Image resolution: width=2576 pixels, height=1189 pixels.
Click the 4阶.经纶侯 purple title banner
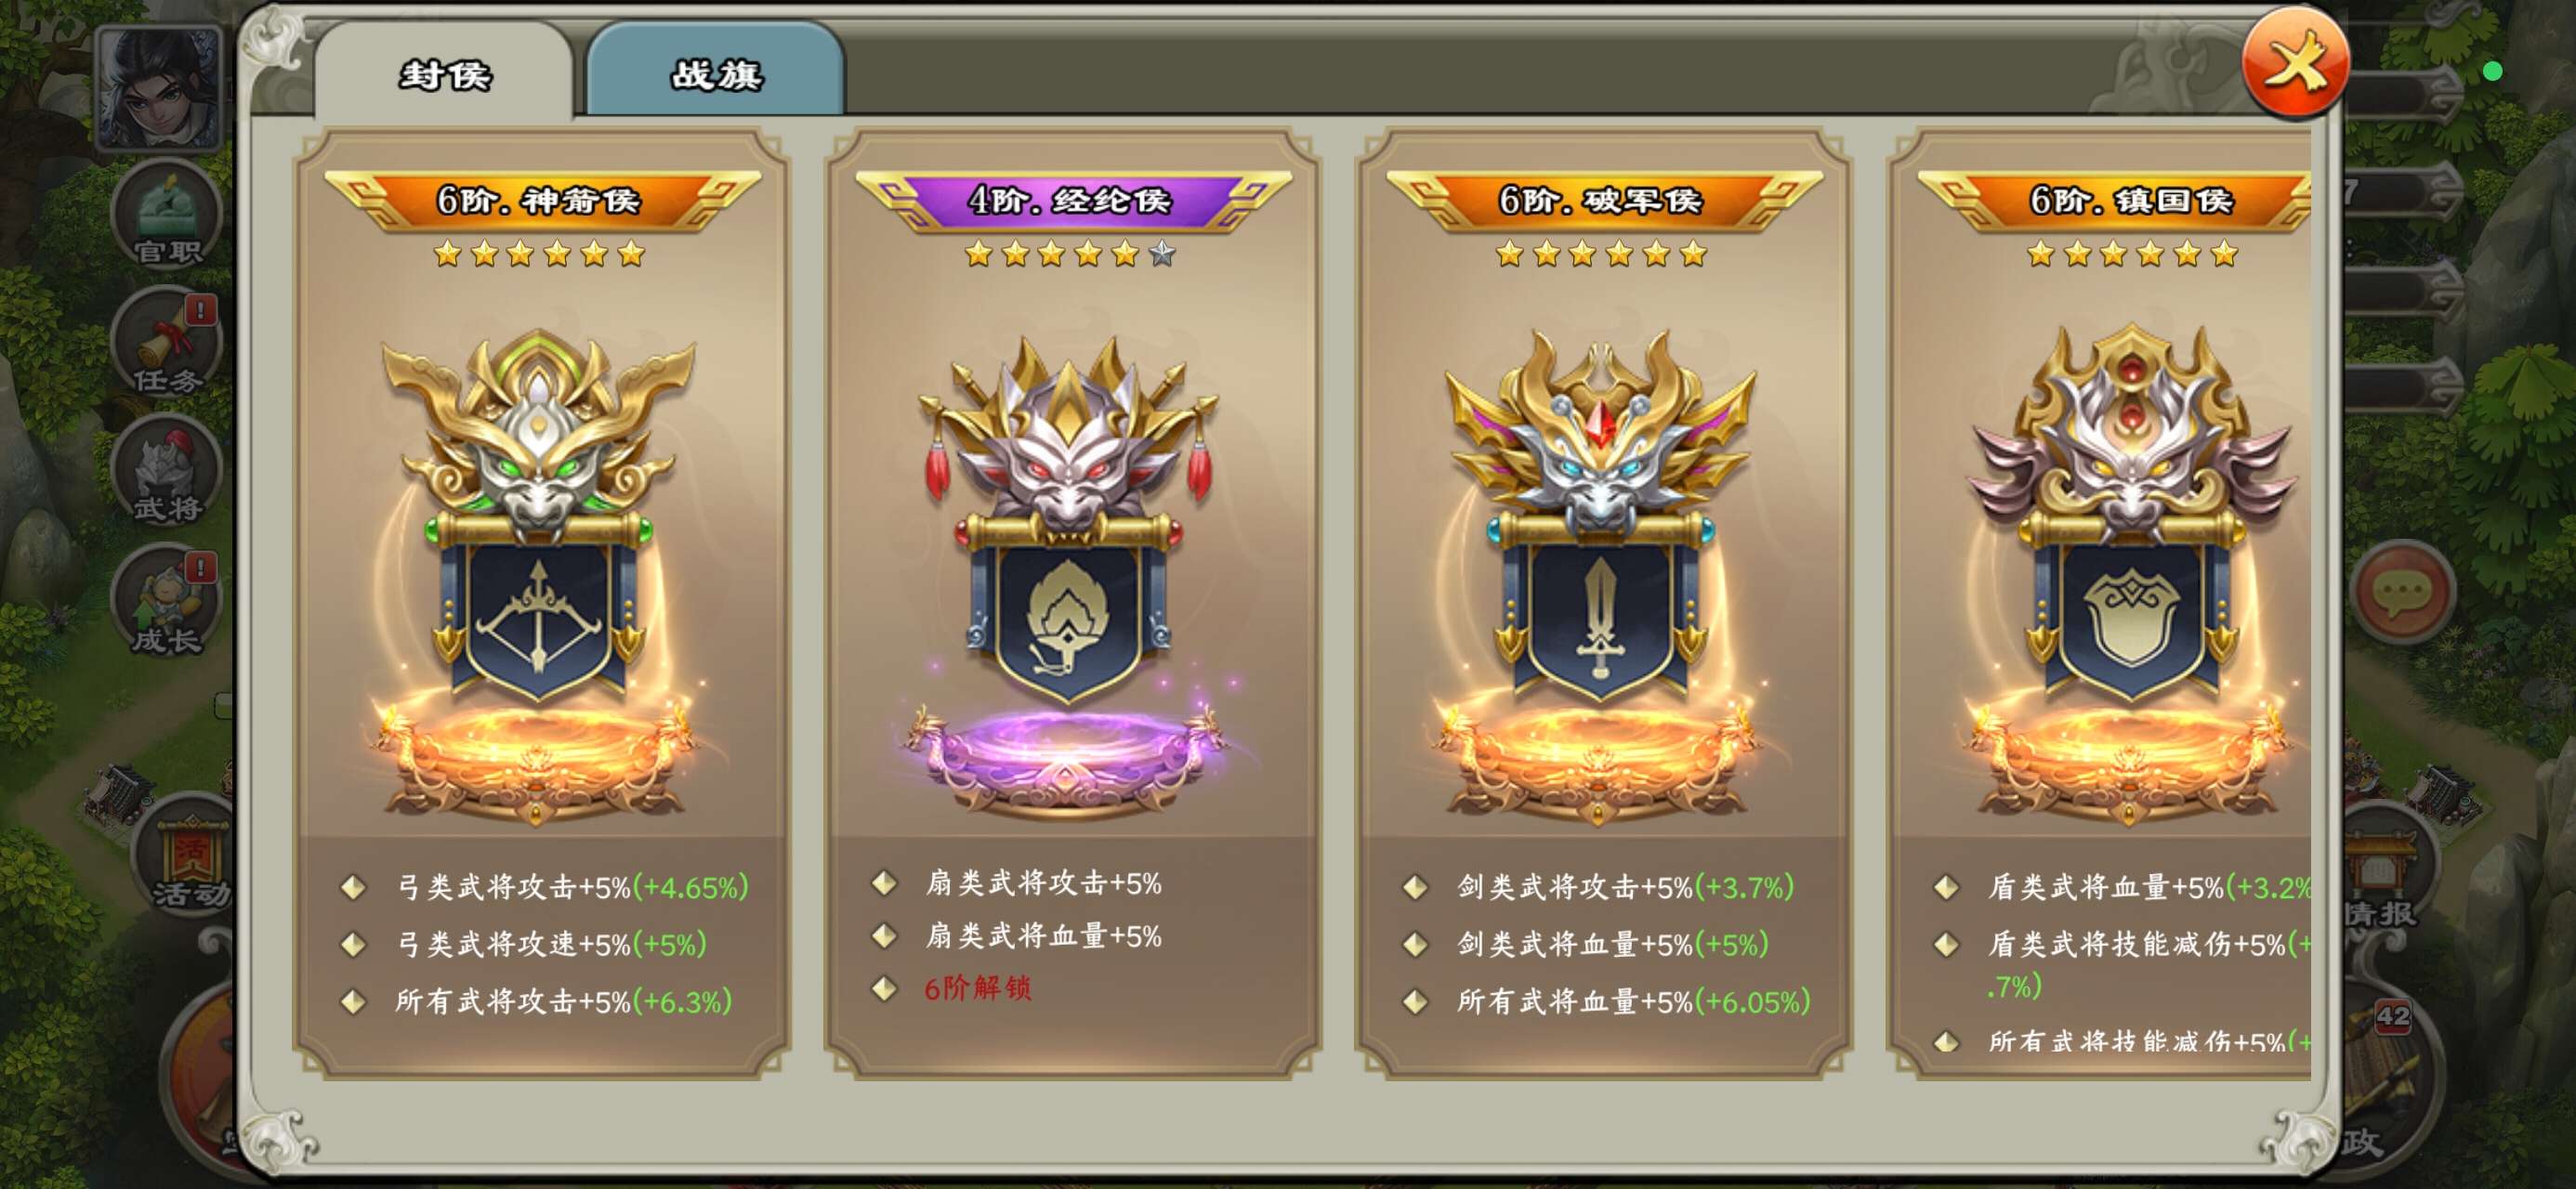pyautogui.click(x=1071, y=200)
